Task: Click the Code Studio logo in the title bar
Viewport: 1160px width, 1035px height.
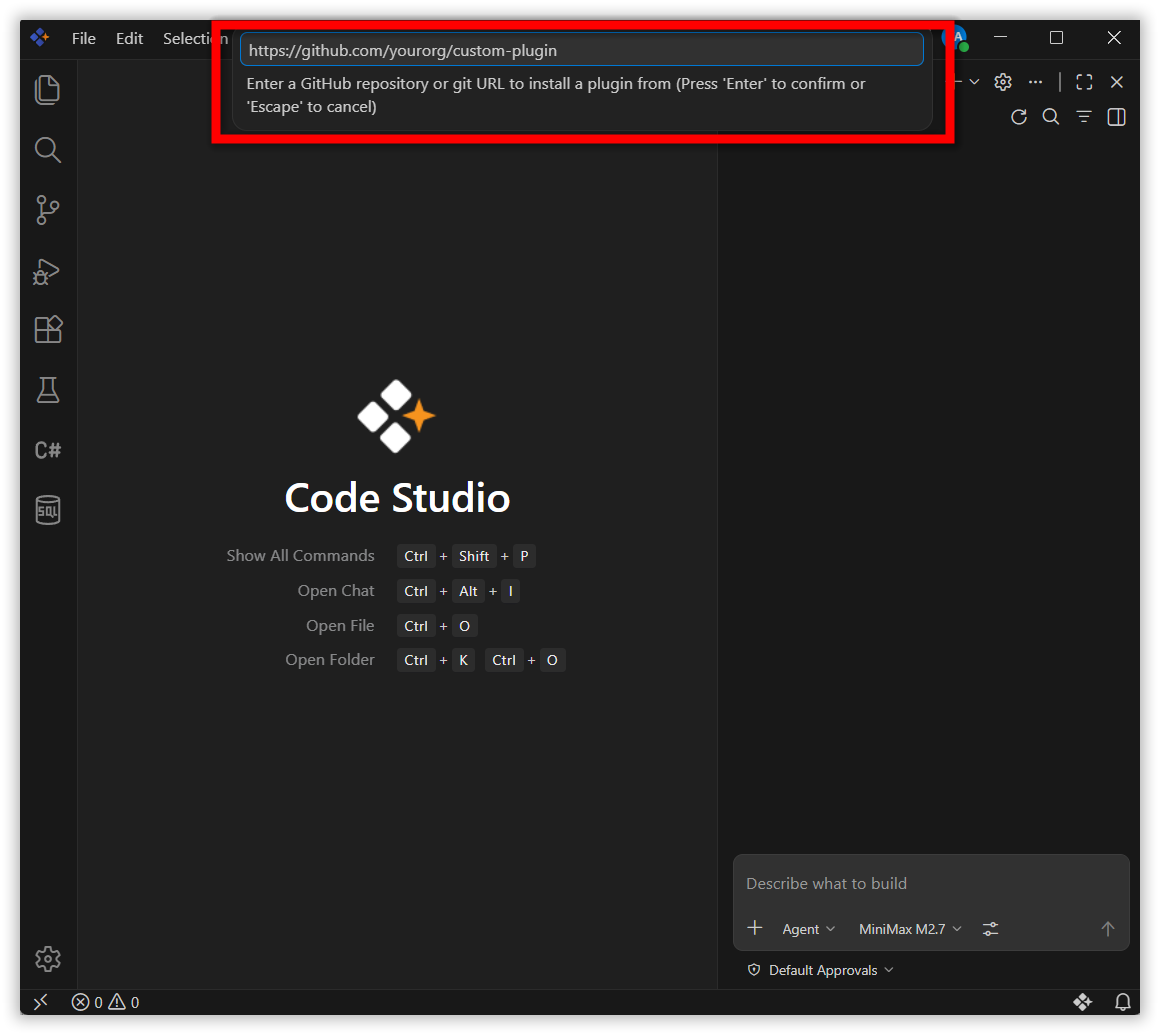Action: coord(40,37)
